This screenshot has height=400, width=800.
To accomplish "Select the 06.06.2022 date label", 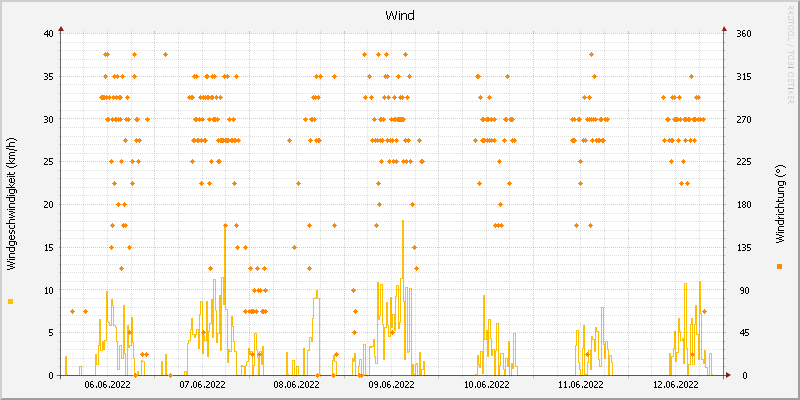I will pyautogui.click(x=107, y=384).
